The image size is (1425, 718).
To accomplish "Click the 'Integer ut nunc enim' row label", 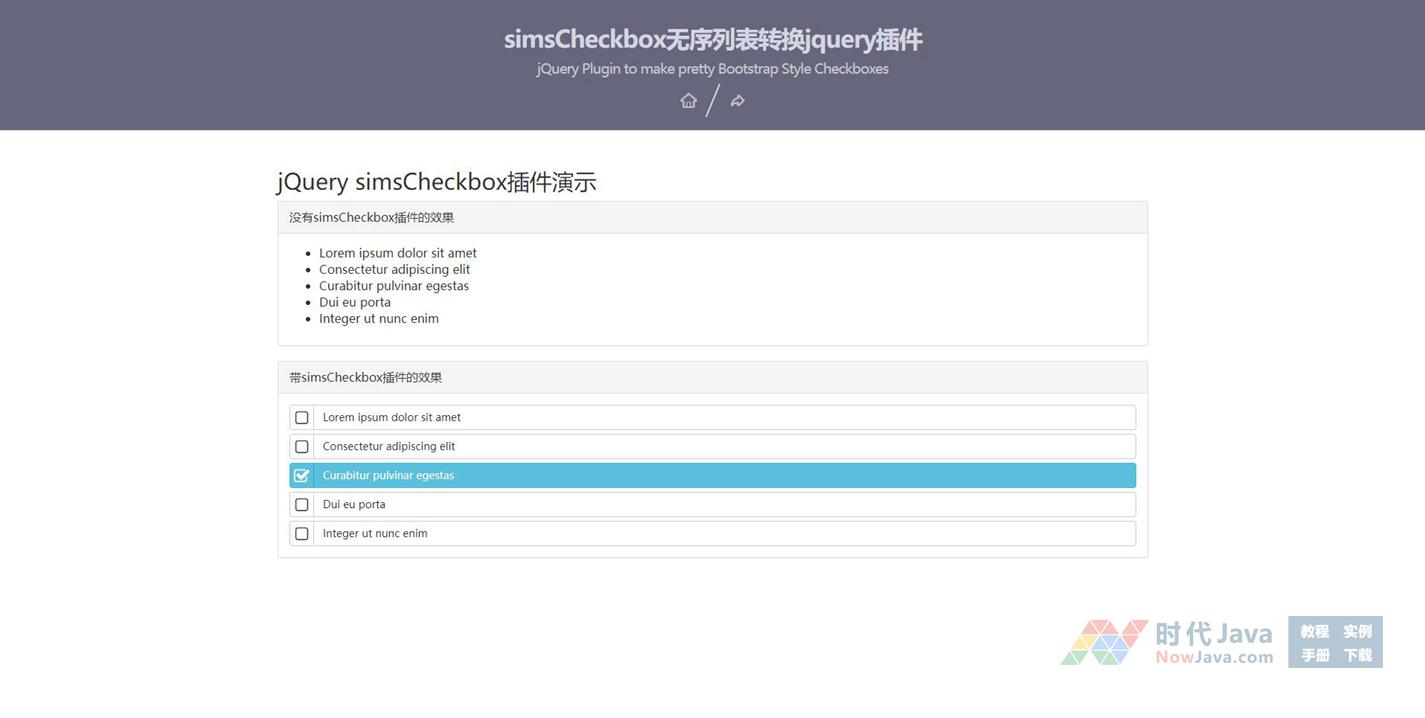I will pyautogui.click(x=375, y=534).
